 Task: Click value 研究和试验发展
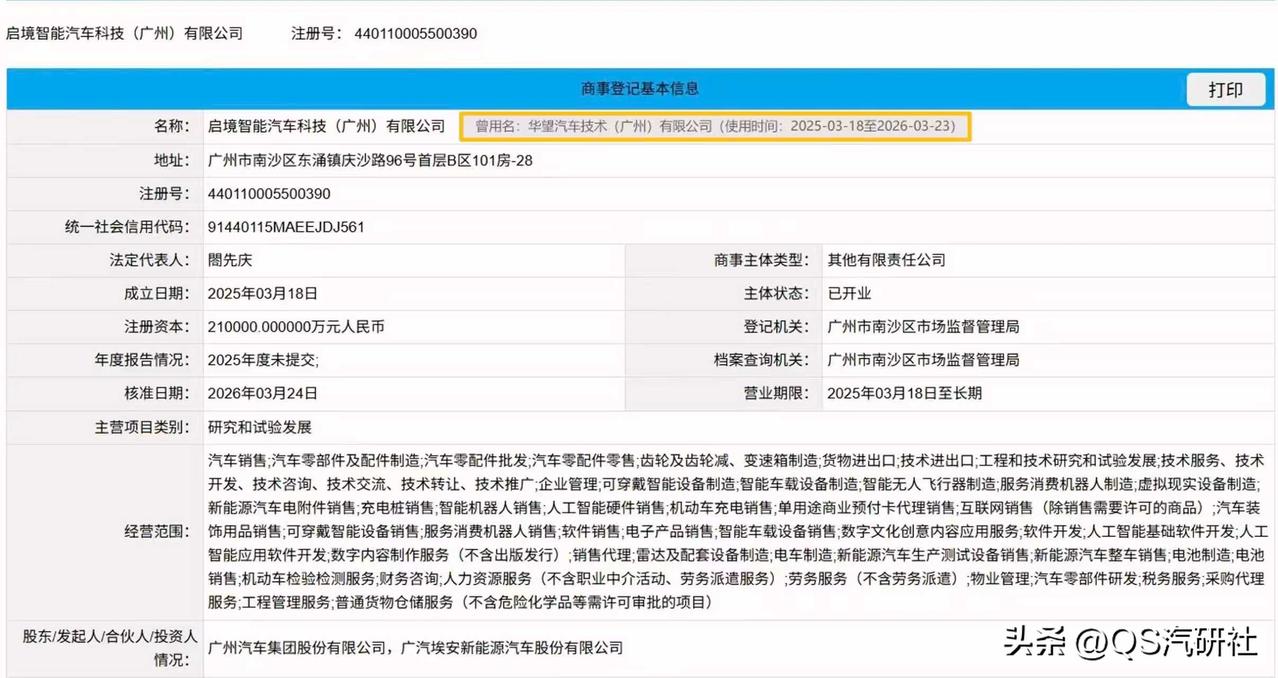(x=260, y=427)
